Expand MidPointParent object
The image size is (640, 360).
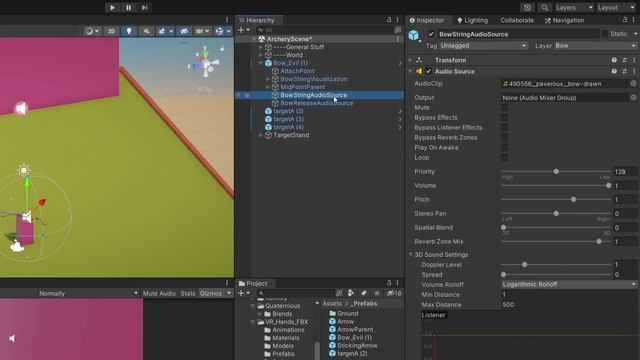tap(268, 87)
